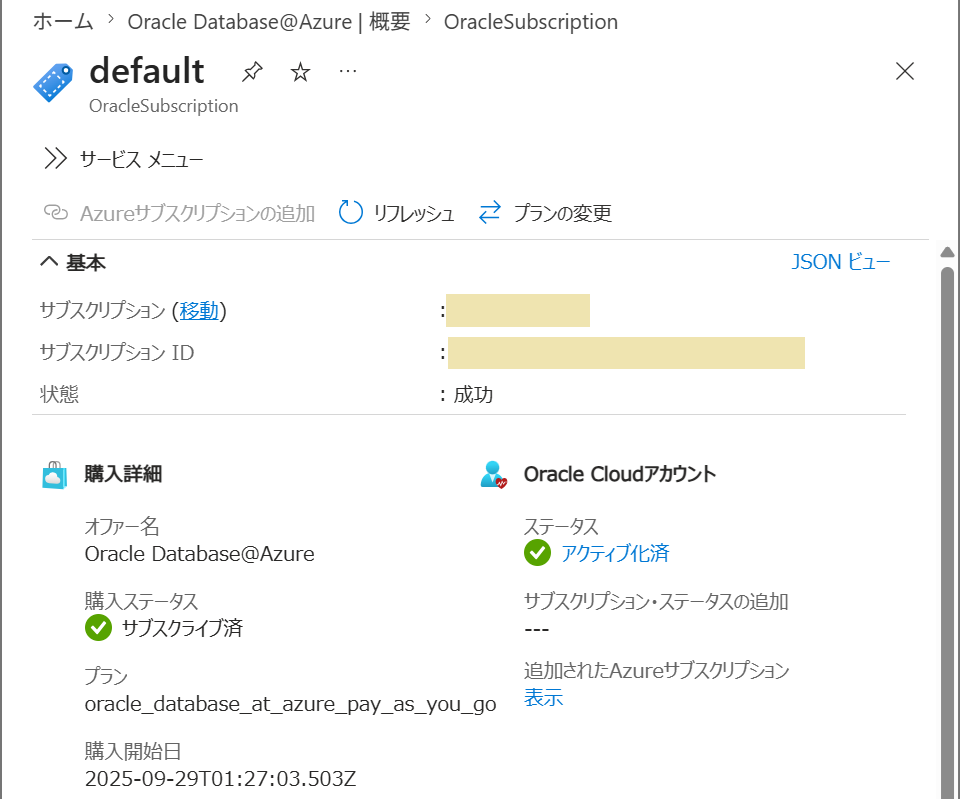The width and height of the screenshot is (960, 799).
Task: Click the swap arrows icon for プランの変更
Action: click(x=490, y=212)
